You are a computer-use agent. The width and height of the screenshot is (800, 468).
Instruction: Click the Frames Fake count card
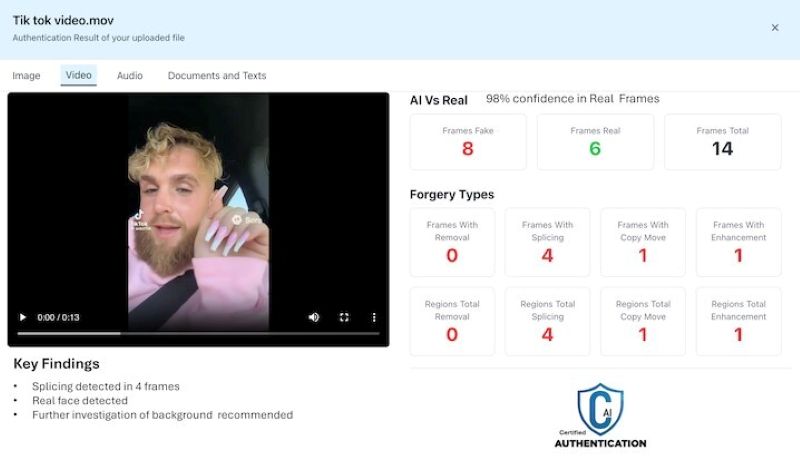(x=468, y=142)
